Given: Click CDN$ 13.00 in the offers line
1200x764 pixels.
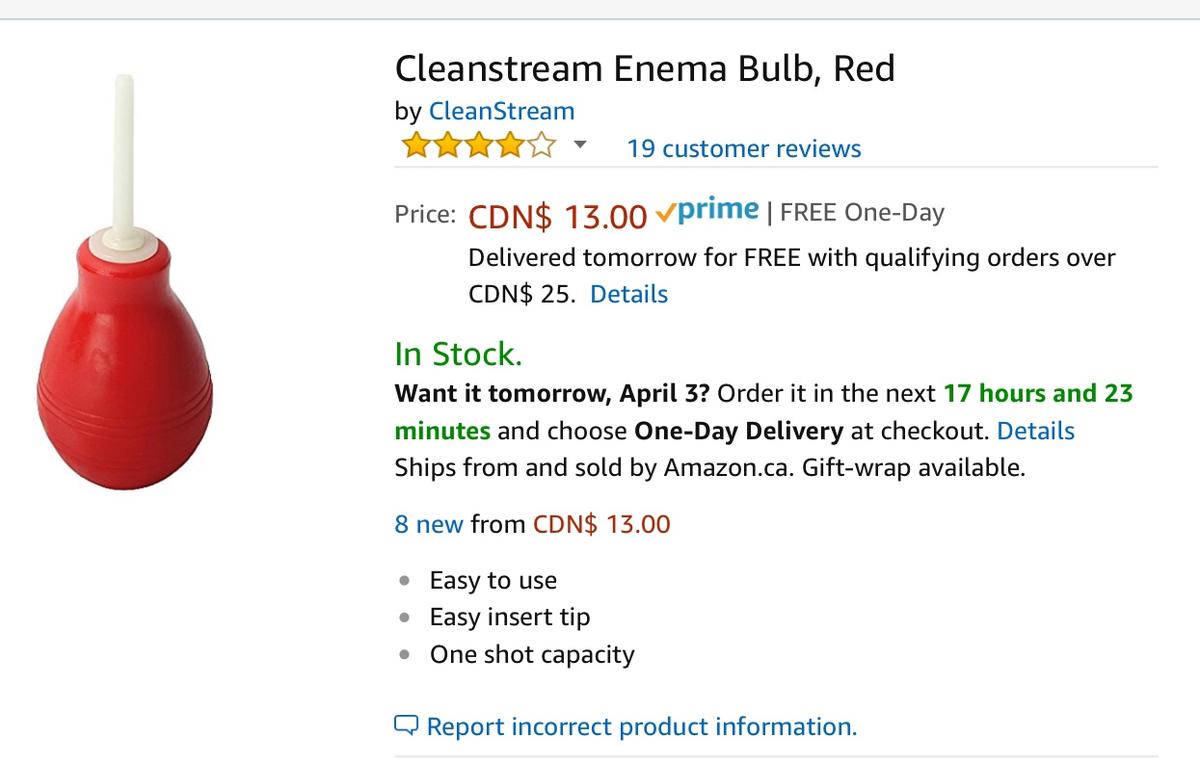Looking at the screenshot, I should tap(601, 524).
